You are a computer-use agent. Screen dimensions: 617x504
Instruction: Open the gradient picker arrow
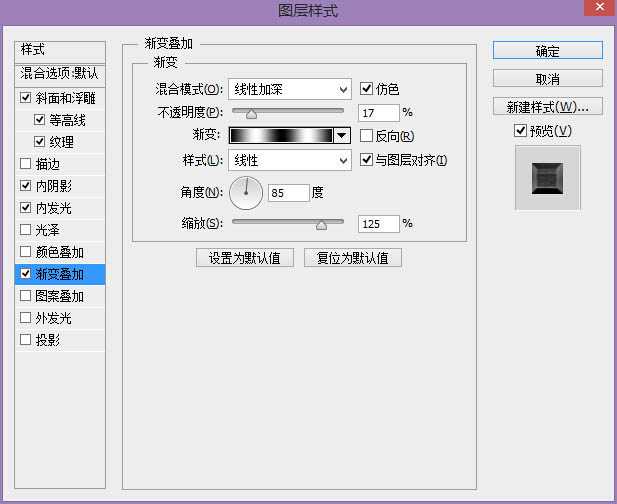342,136
